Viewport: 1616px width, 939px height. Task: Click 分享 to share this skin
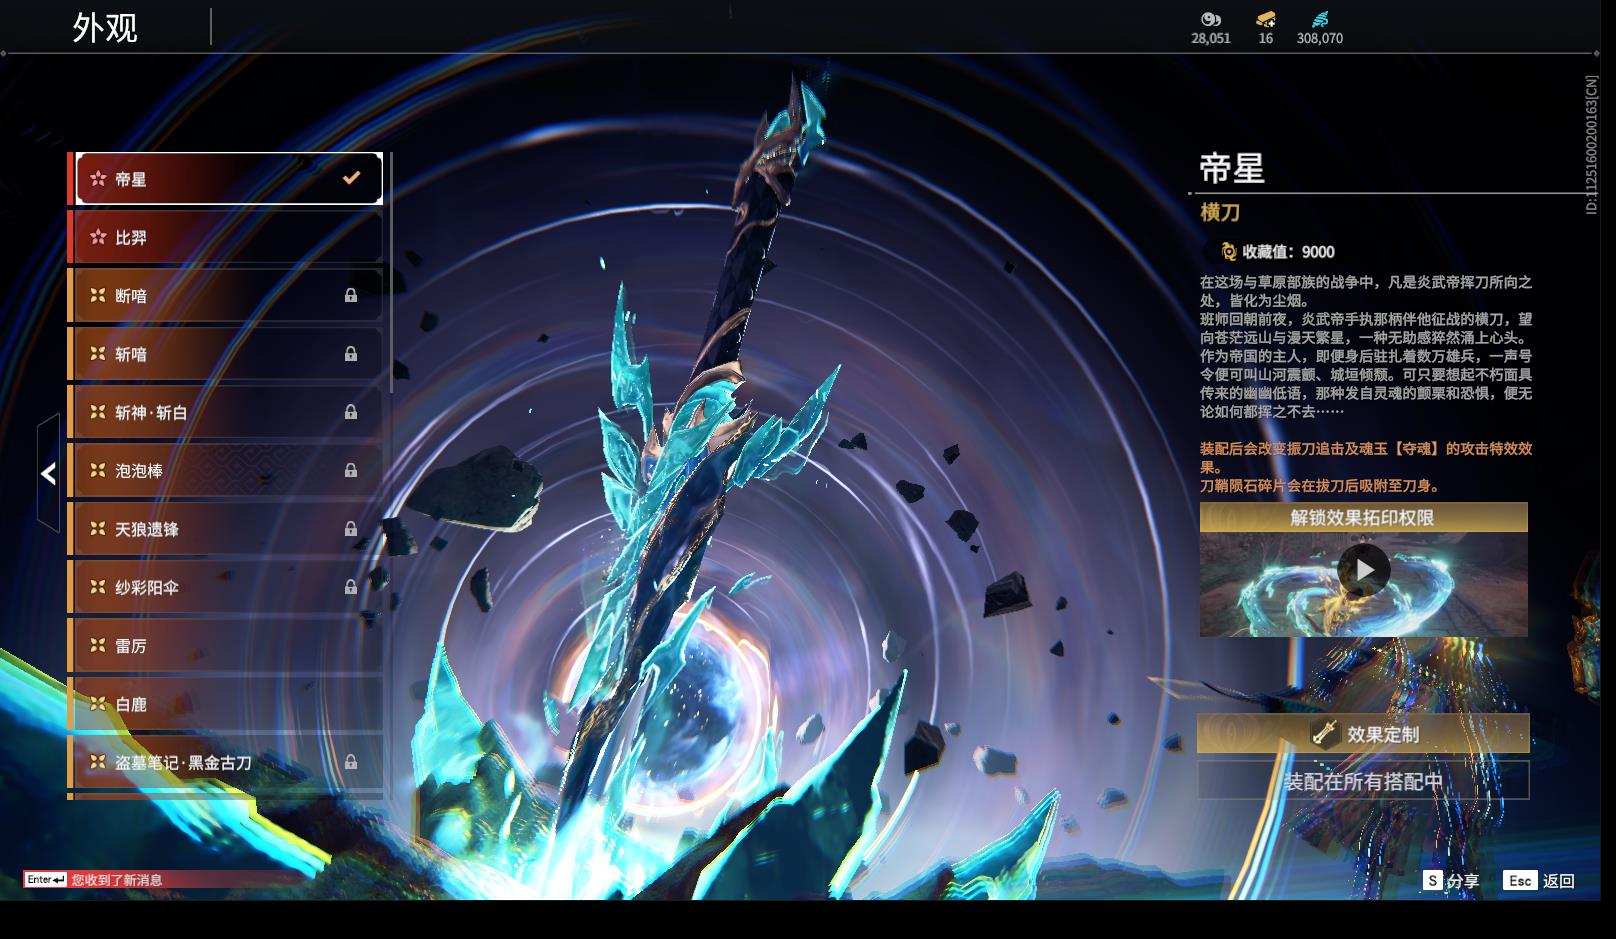pos(1463,881)
